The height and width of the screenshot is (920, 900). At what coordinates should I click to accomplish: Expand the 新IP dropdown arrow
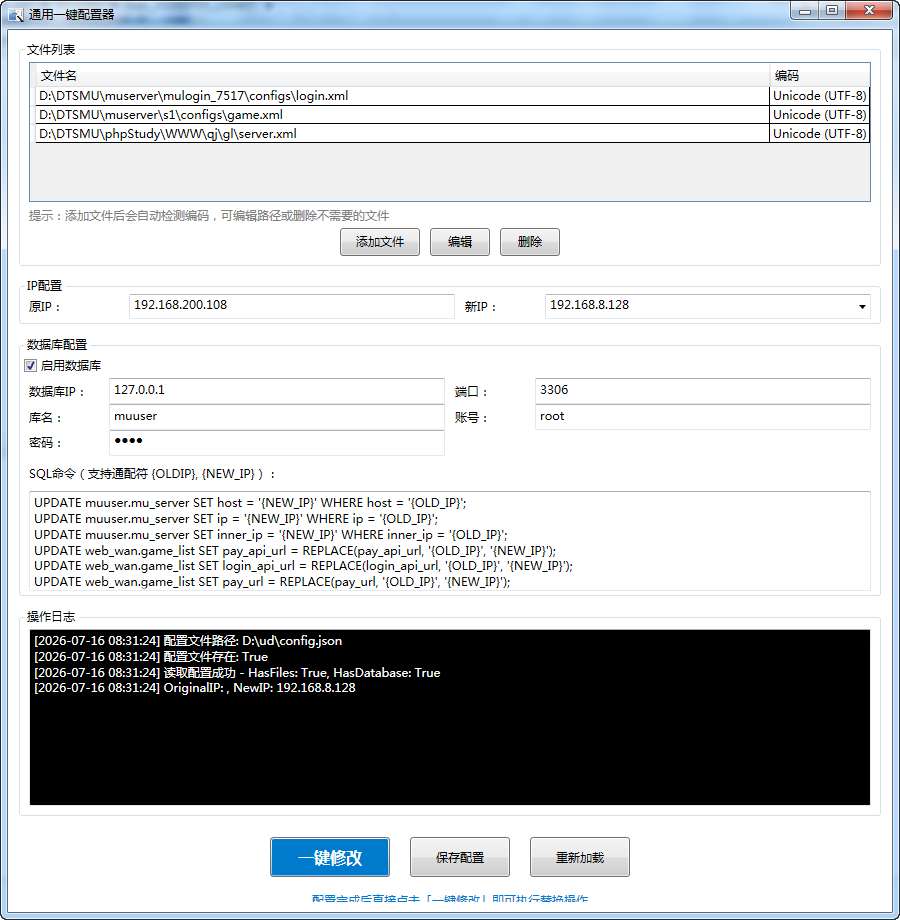tap(862, 306)
